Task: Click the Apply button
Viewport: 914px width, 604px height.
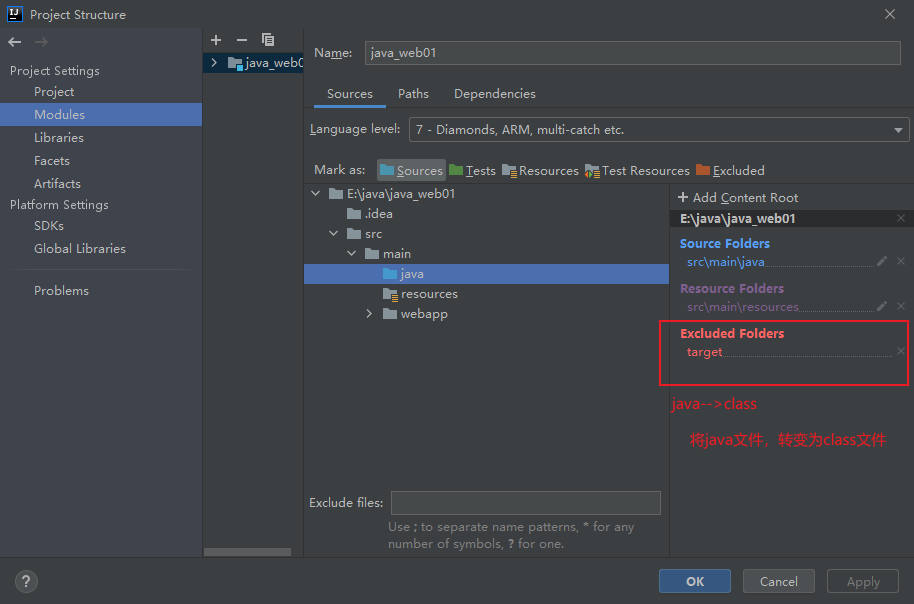Action: click(x=863, y=581)
